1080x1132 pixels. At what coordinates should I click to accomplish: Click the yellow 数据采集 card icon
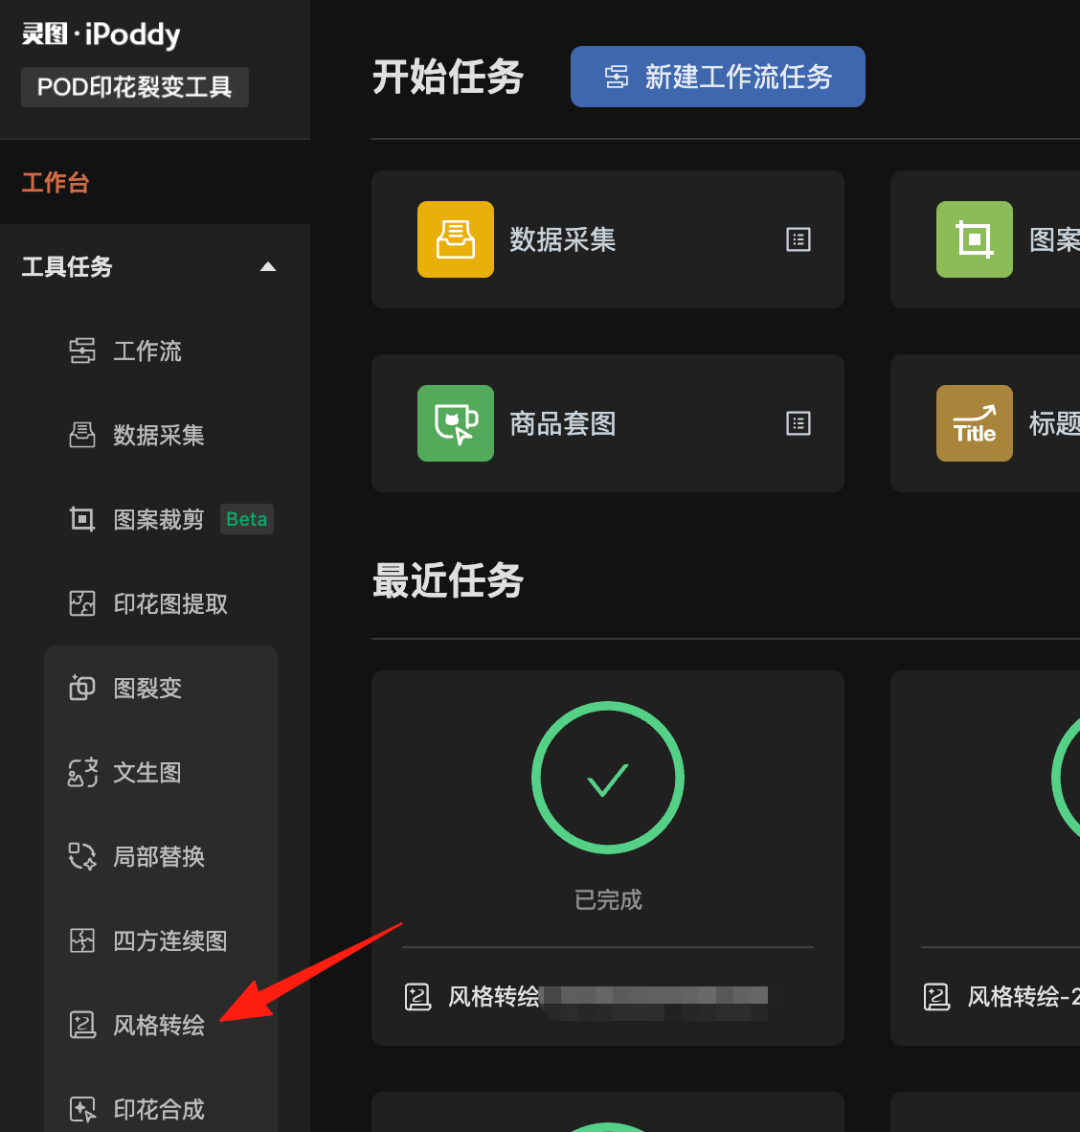coord(456,240)
